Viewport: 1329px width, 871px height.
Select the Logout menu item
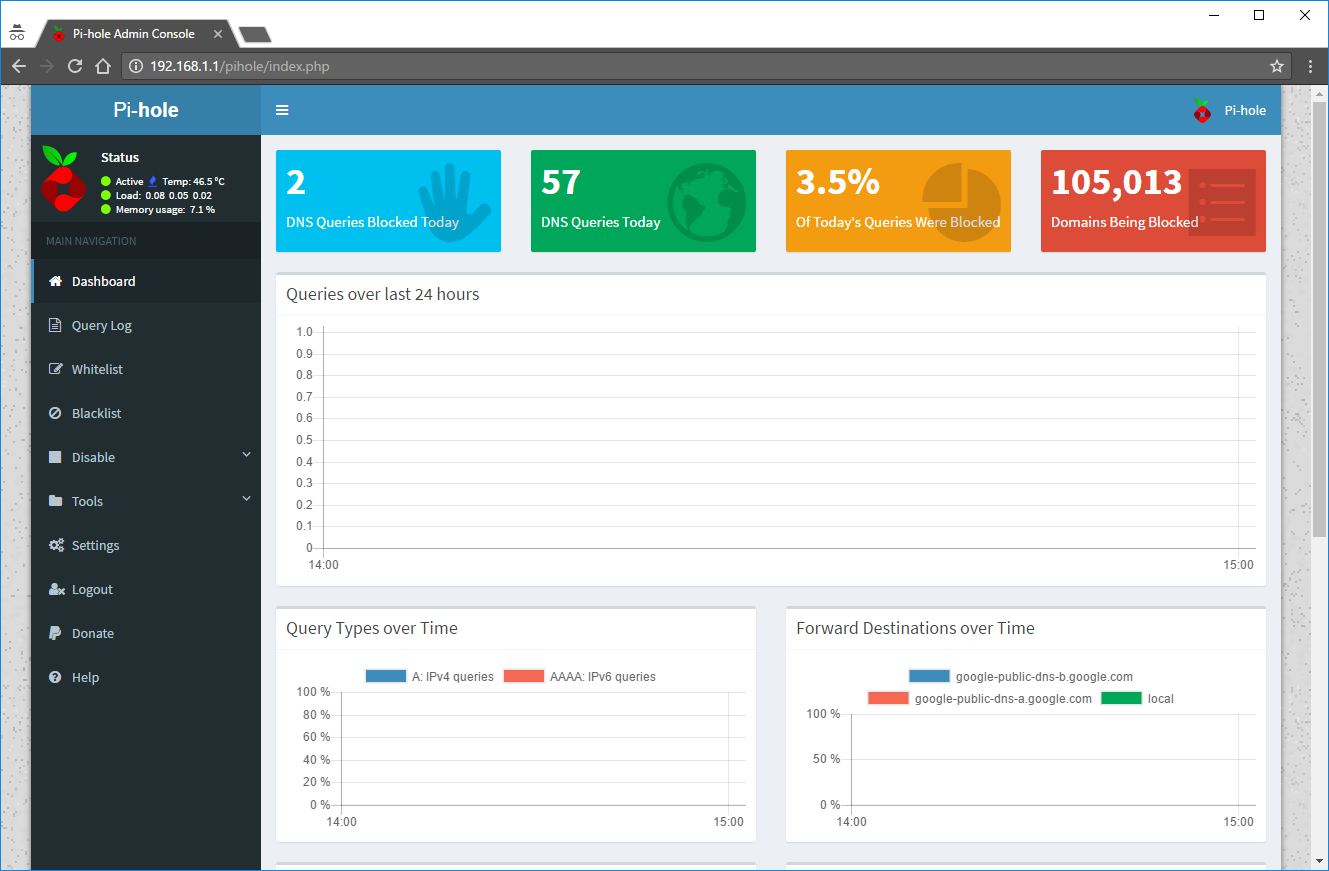click(x=146, y=589)
